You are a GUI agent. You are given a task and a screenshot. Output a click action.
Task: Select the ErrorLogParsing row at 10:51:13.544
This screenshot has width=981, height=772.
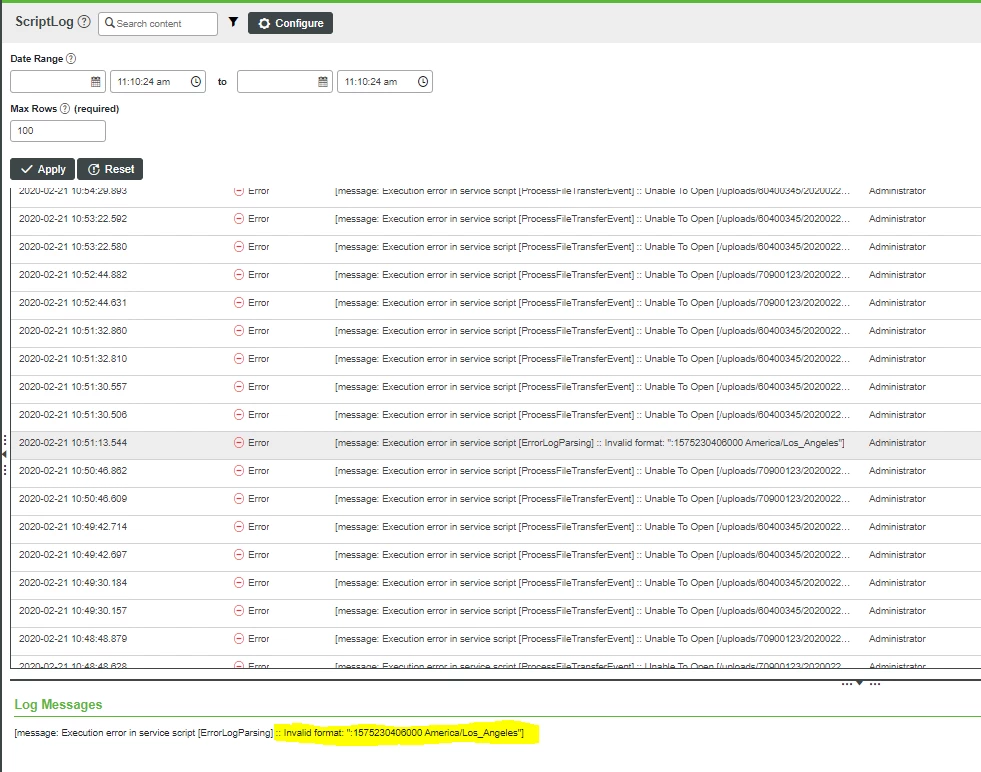pyautogui.click(x=496, y=443)
